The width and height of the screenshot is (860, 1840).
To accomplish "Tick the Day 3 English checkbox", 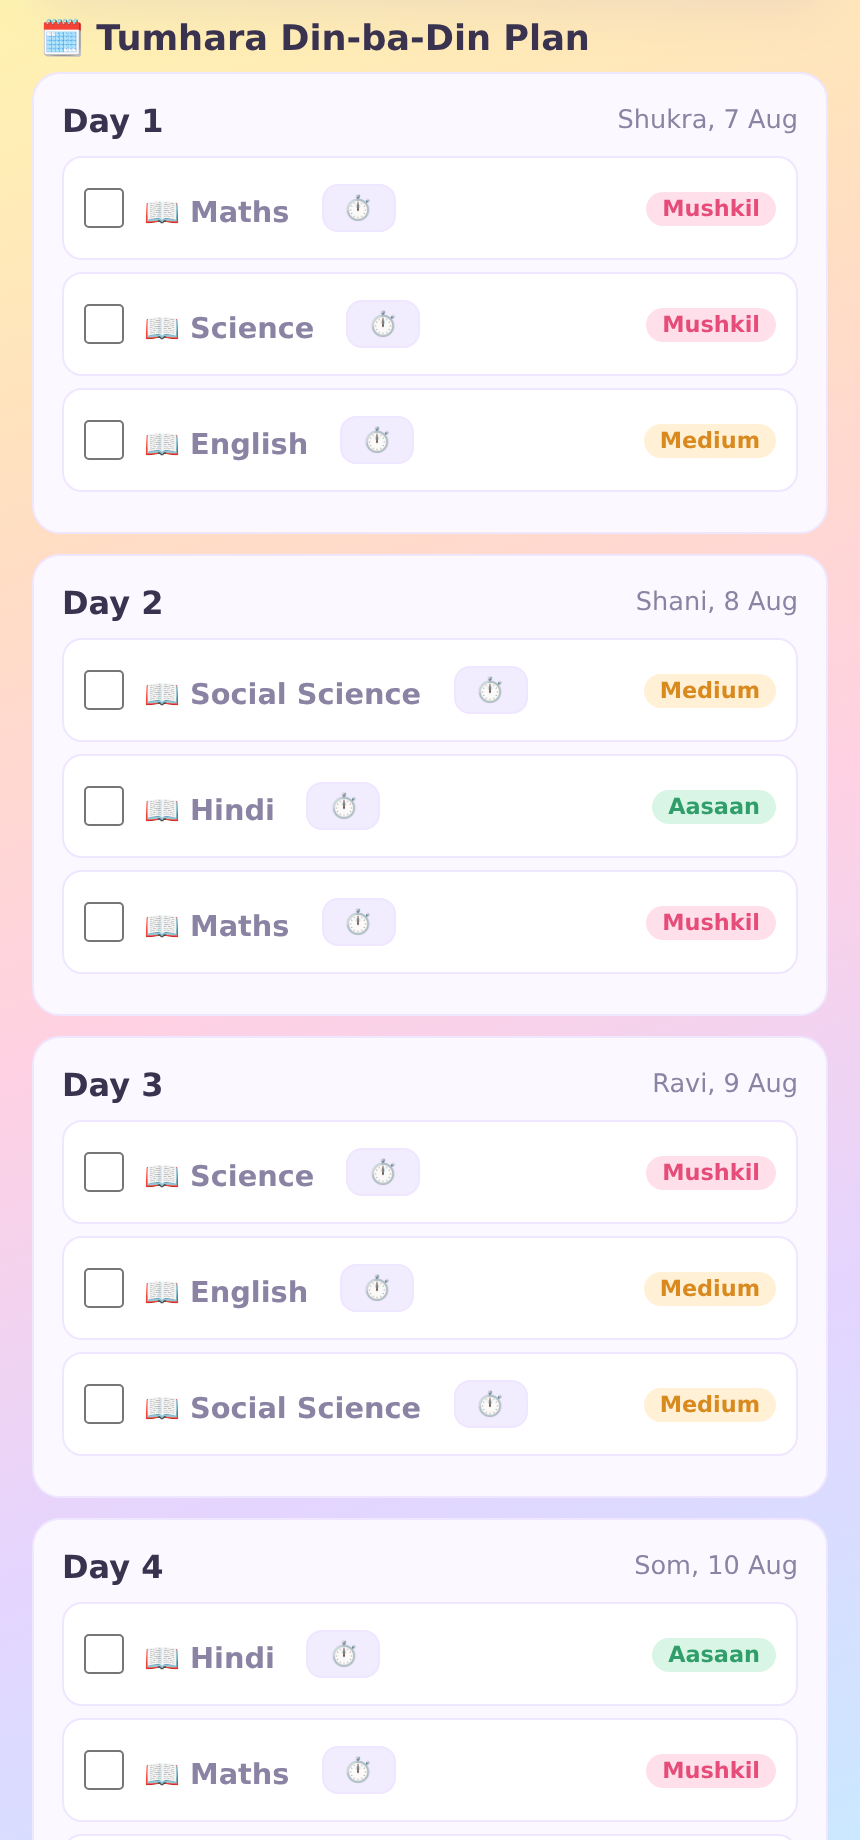I will tap(104, 1288).
